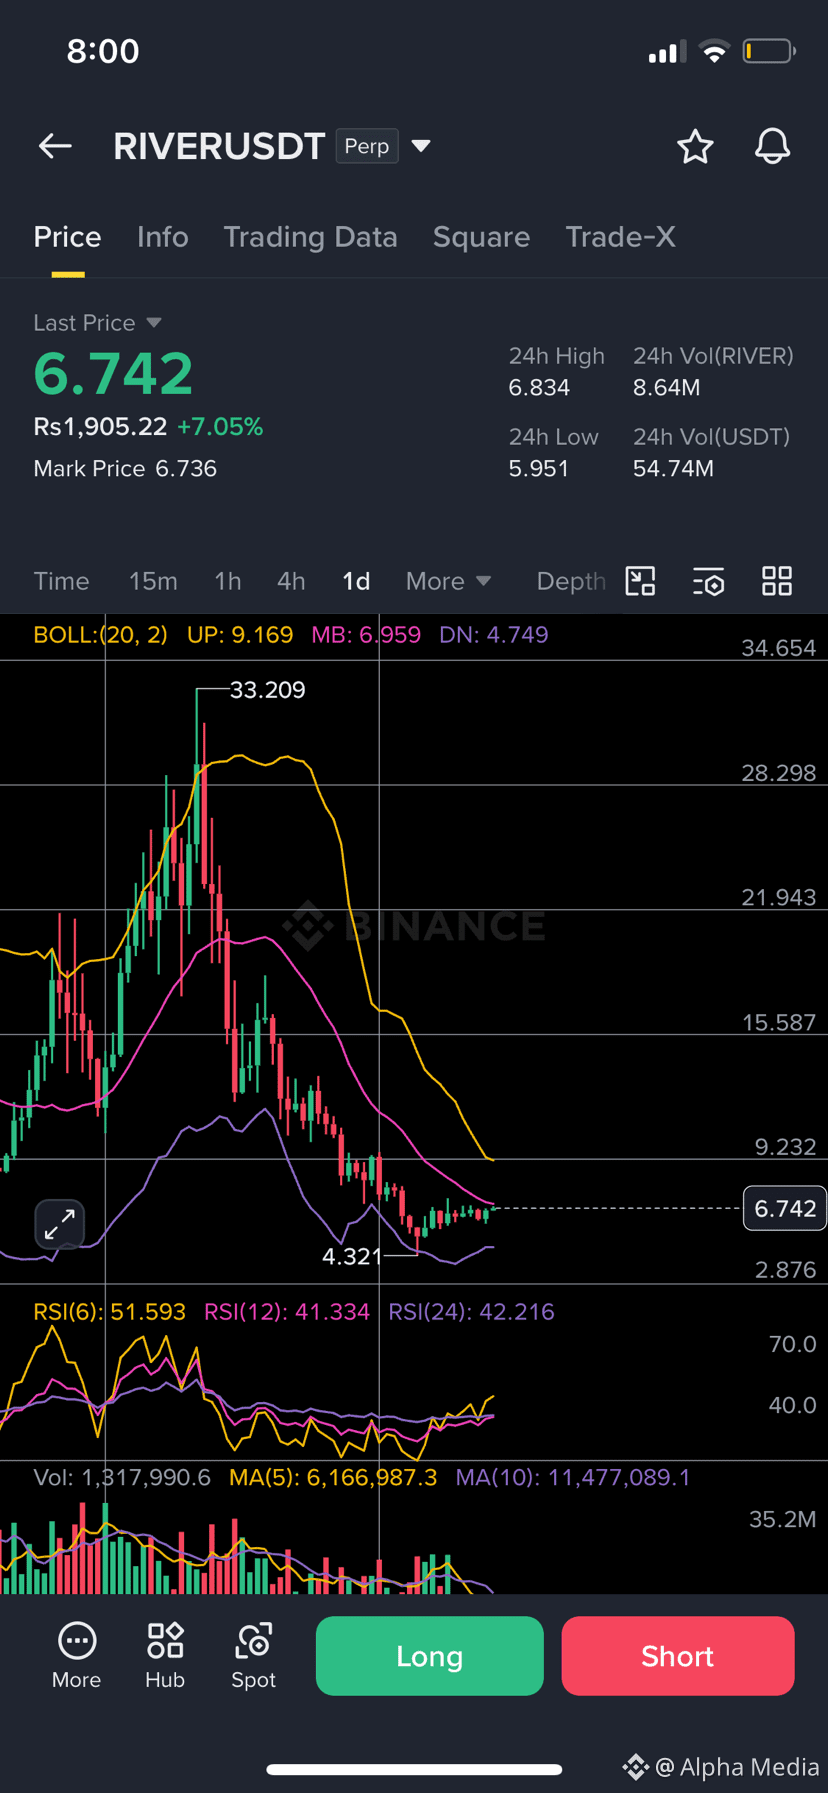The image size is (828, 1793).
Task: Select the 1h interval
Action: pos(228,581)
